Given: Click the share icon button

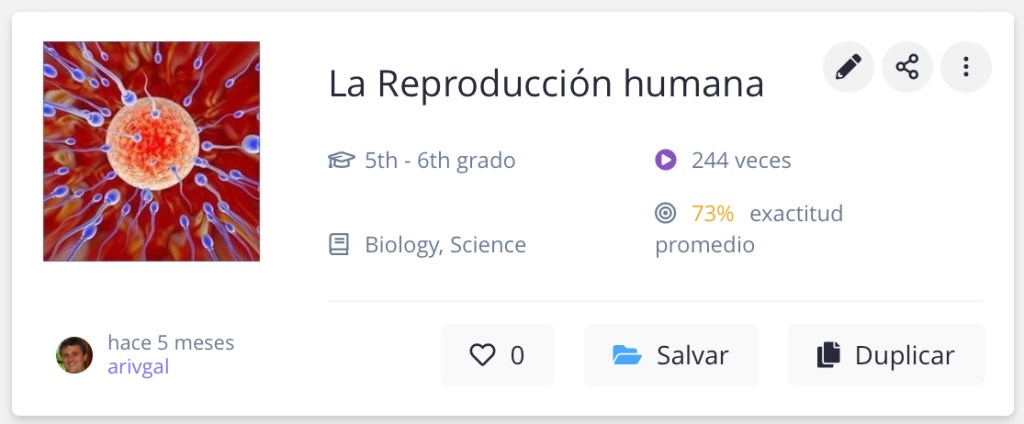Looking at the screenshot, I should coord(907,67).
